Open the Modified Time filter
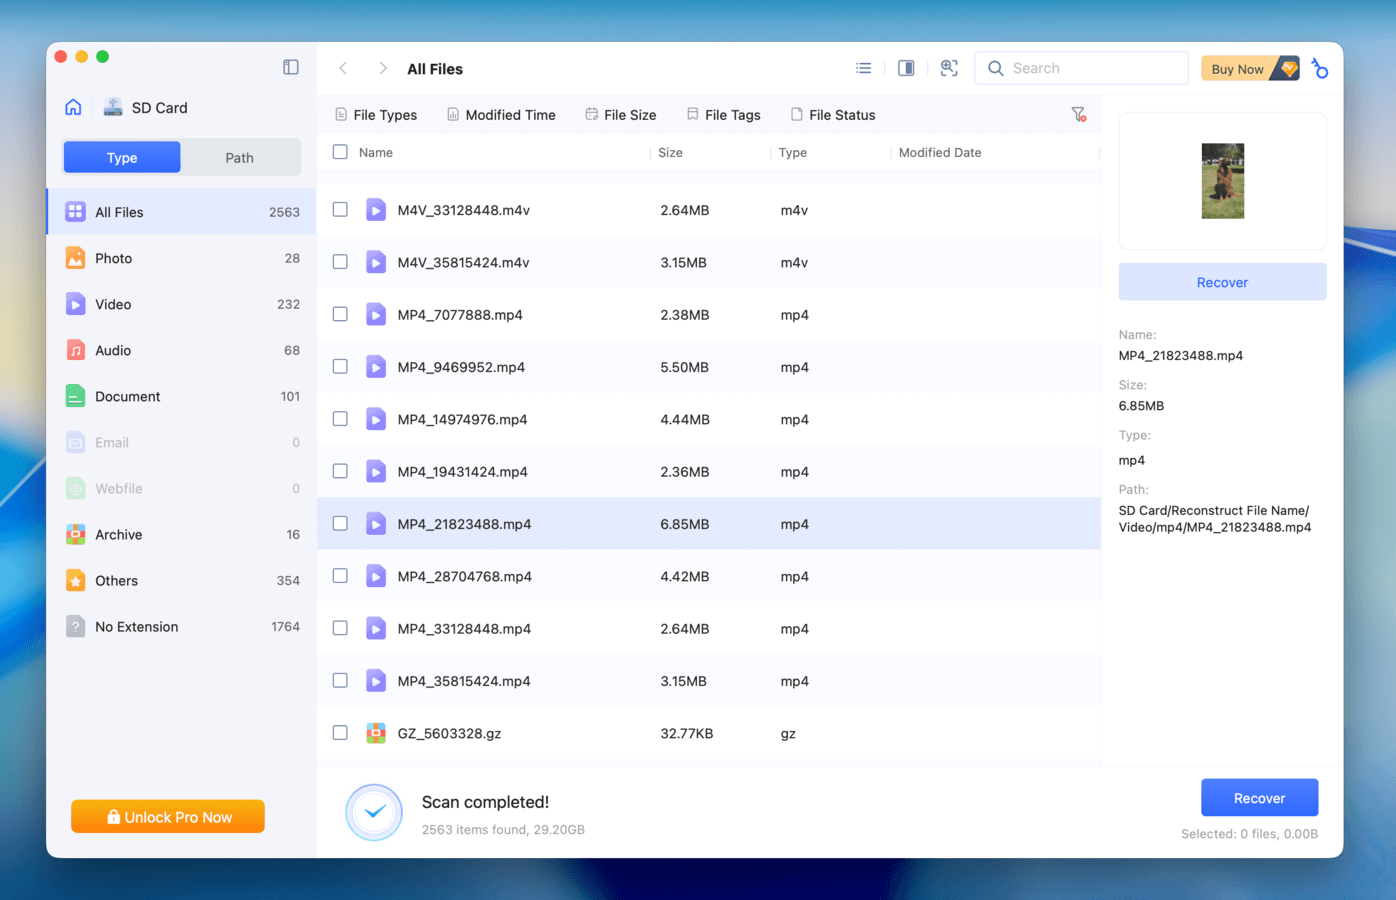The image size is (1396, 900). [x=501, y=114]
